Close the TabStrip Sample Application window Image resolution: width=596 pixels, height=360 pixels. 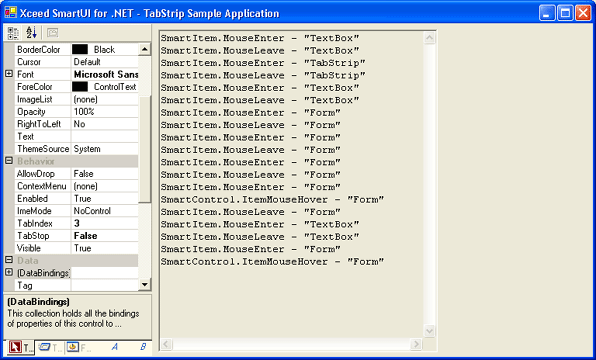pyautogui.click(x=583, y=13)
